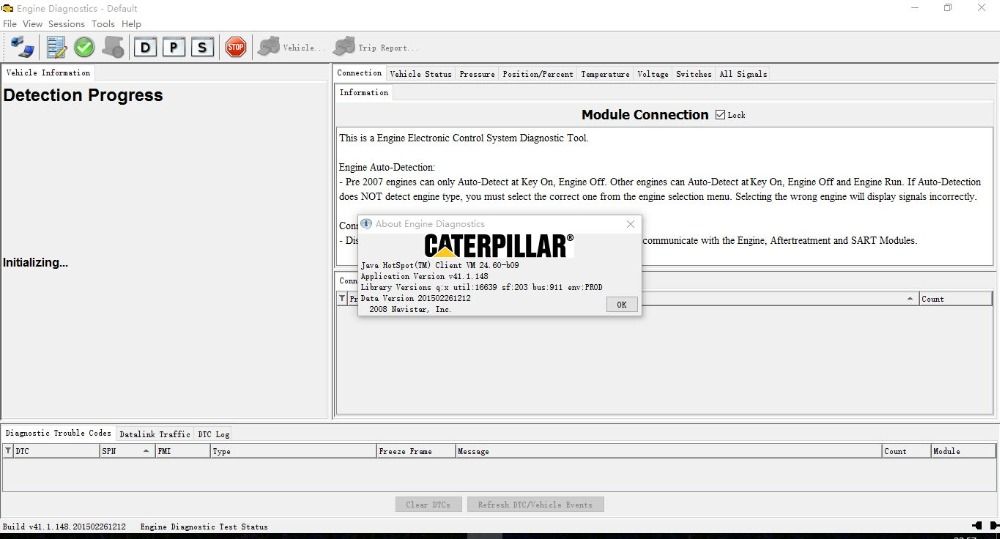Click the filter icon in connection table header

point(342,299)
